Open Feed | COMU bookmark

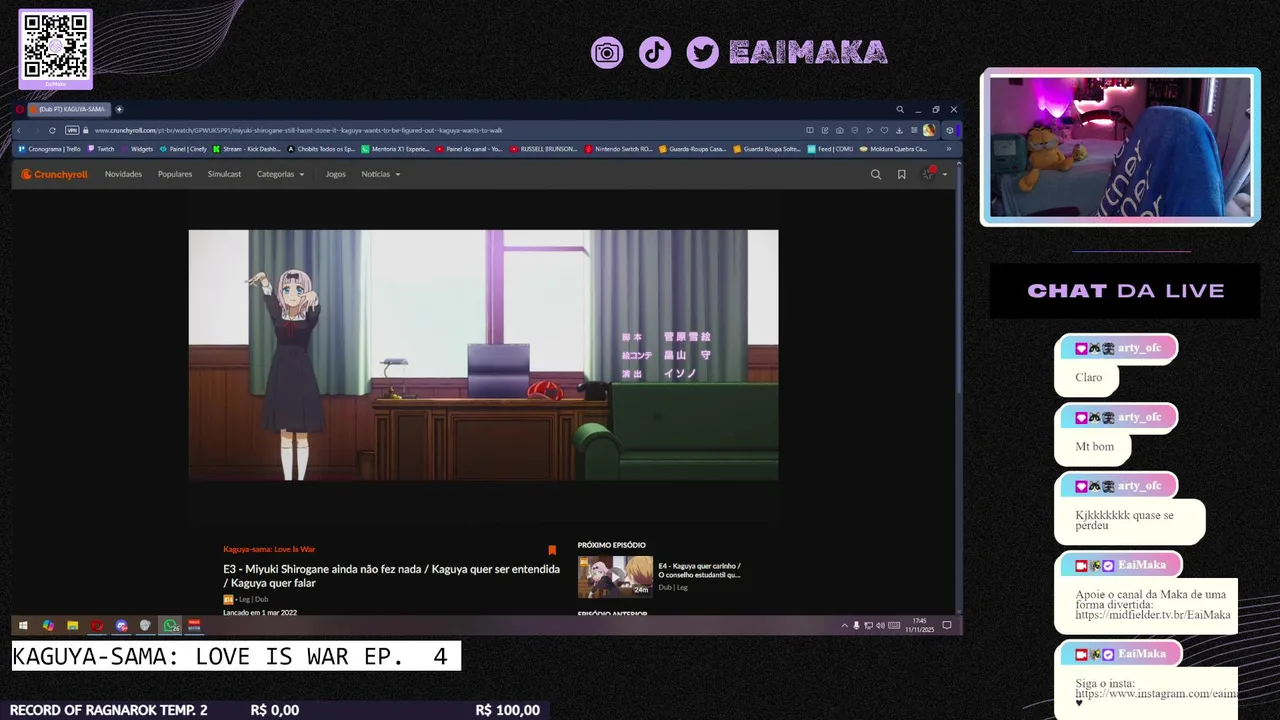point(830,149)
